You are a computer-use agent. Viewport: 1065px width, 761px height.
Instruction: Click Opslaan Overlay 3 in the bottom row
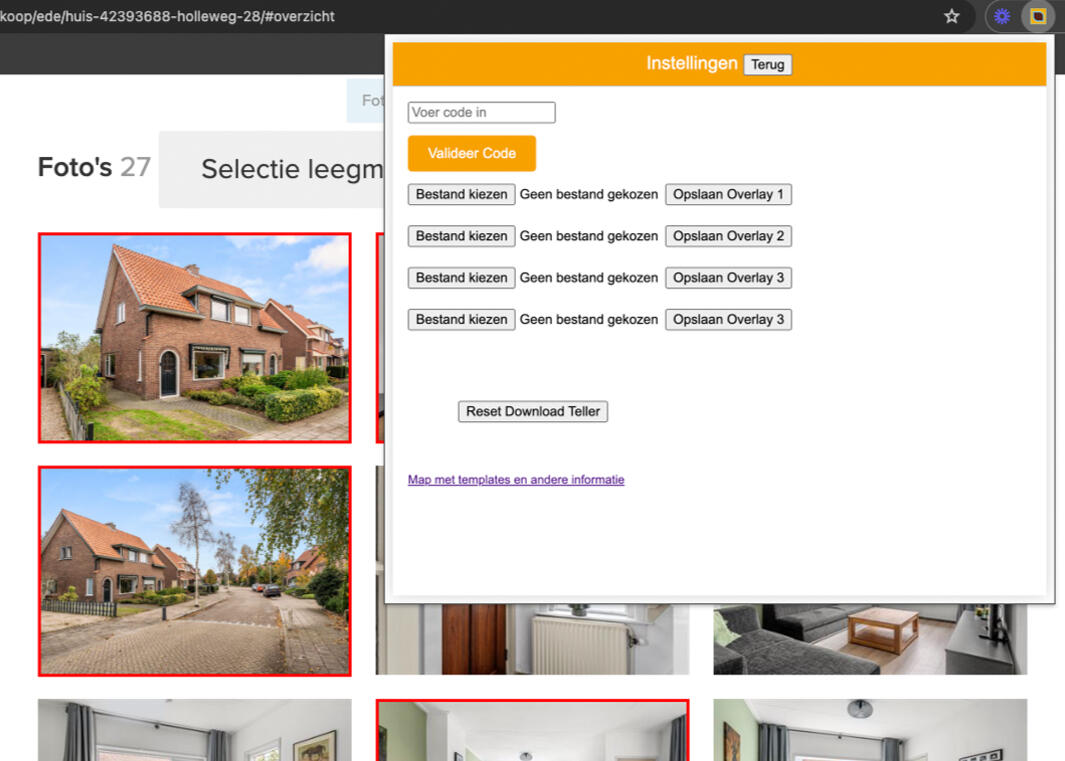(728, 320)
